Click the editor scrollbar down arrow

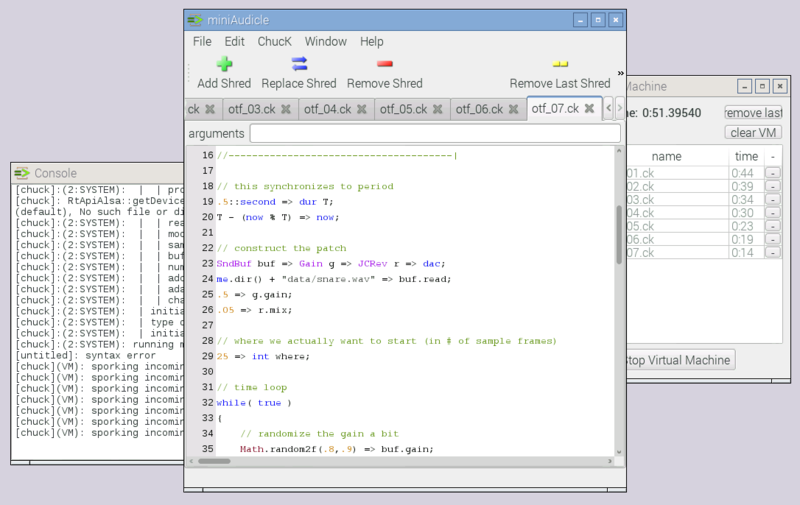click(x=619, y=452)
